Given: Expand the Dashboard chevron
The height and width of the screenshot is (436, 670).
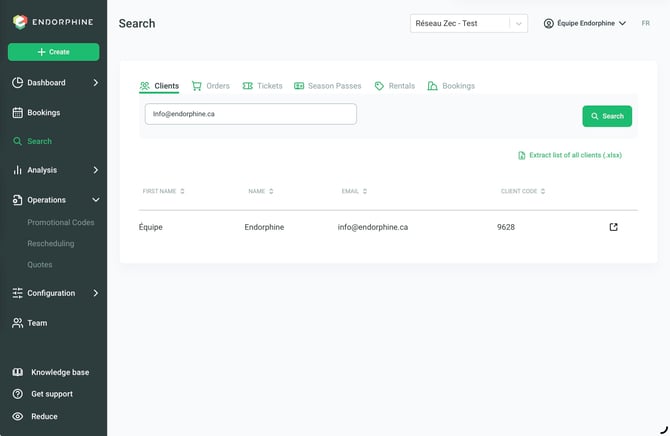Looking at the screenshot, I should [x=96, y=82].
